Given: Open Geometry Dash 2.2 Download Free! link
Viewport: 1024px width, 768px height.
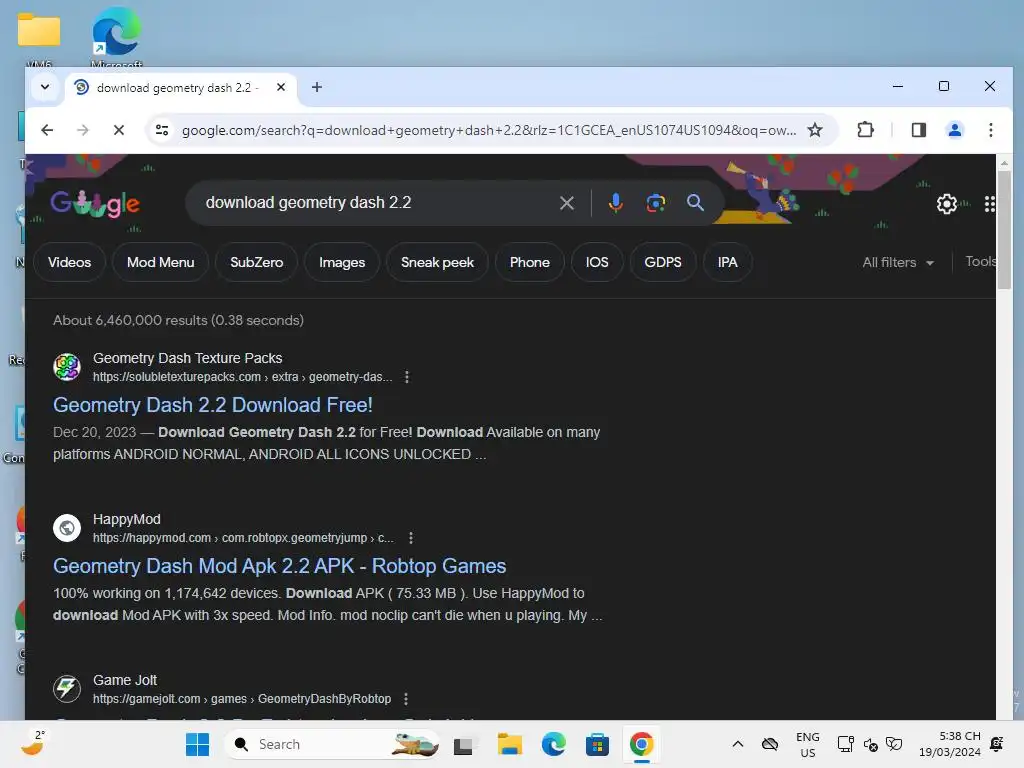Looking at the screenshot, I should point(213,405).
